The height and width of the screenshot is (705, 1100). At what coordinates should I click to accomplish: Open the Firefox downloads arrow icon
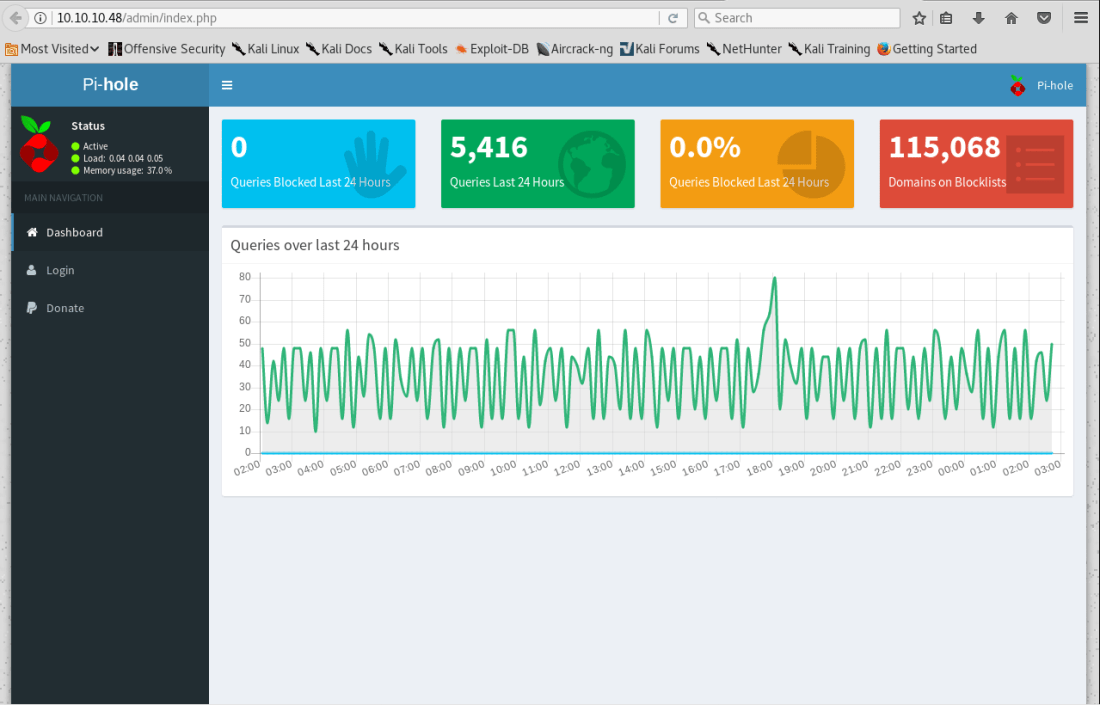click(979, 18)
